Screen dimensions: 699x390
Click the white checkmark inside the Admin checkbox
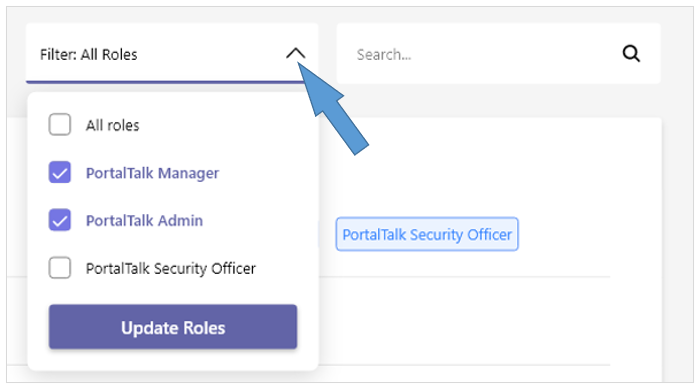(x=60, y=221)
